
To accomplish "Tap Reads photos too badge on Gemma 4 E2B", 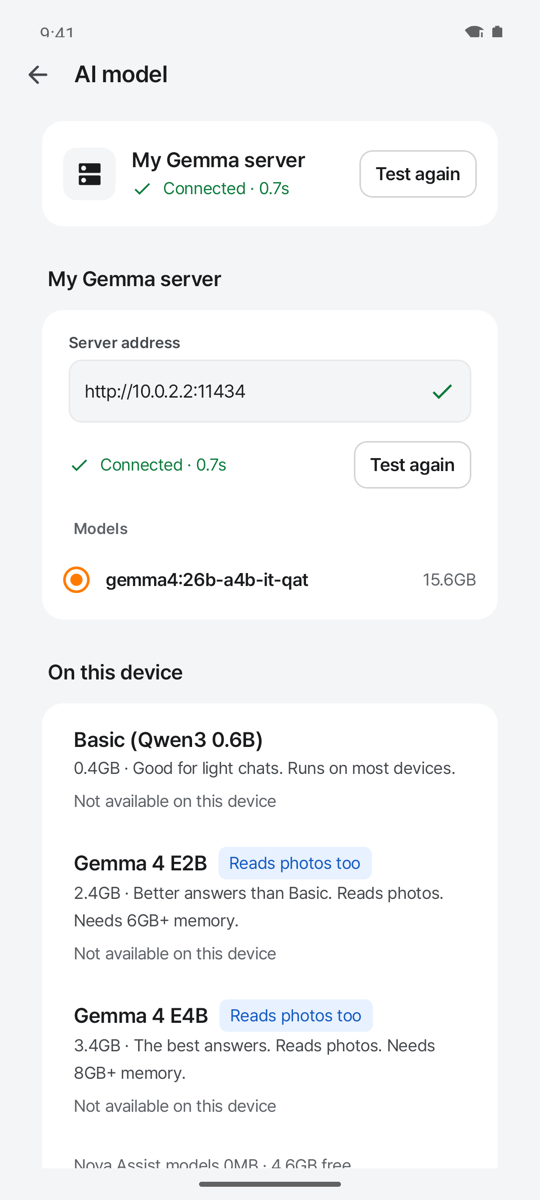I will (x=295, y=863).
